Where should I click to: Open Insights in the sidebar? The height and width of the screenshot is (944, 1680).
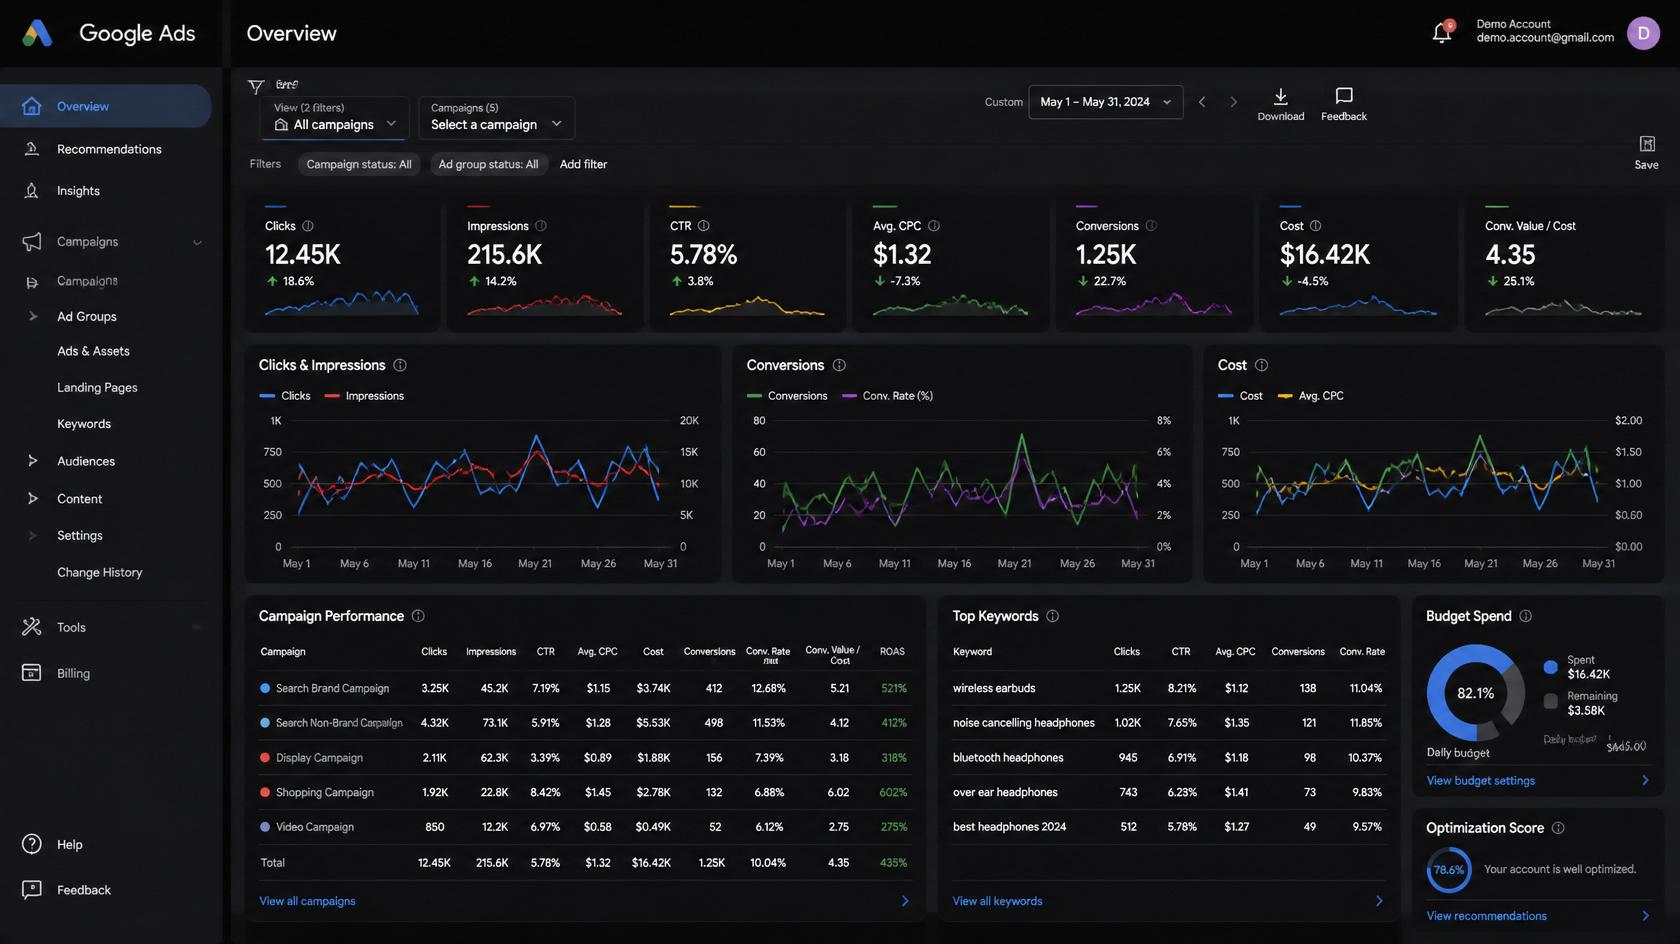coord(78,191)
